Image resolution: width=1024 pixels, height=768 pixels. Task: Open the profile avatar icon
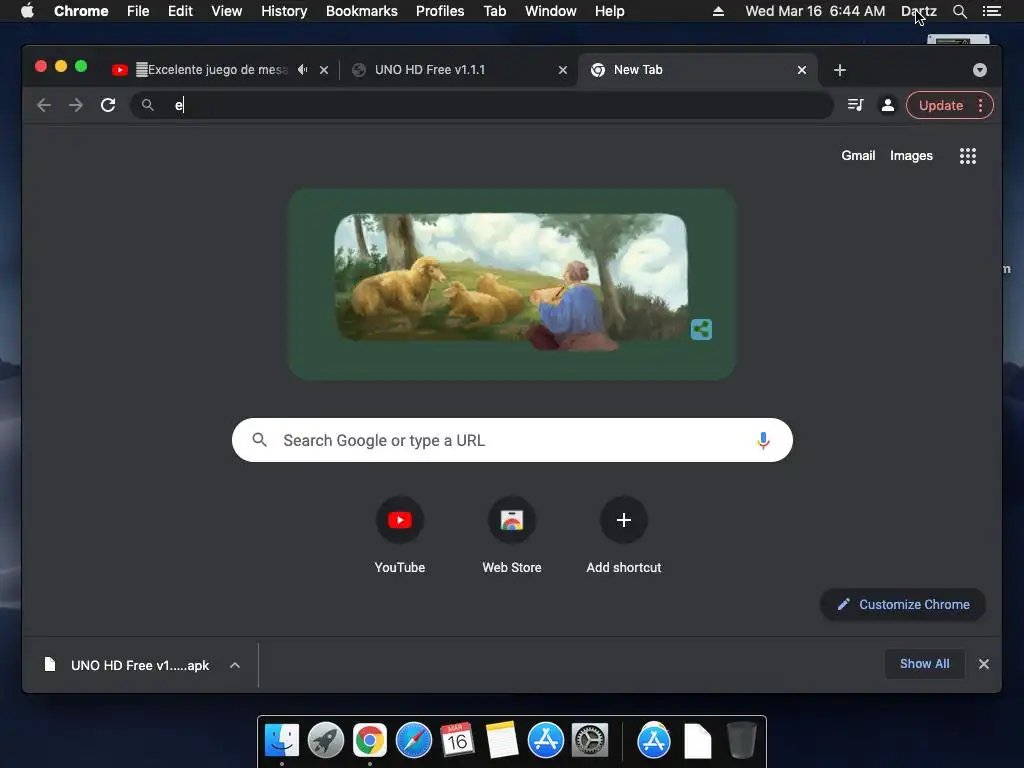(x=888, y=105)
